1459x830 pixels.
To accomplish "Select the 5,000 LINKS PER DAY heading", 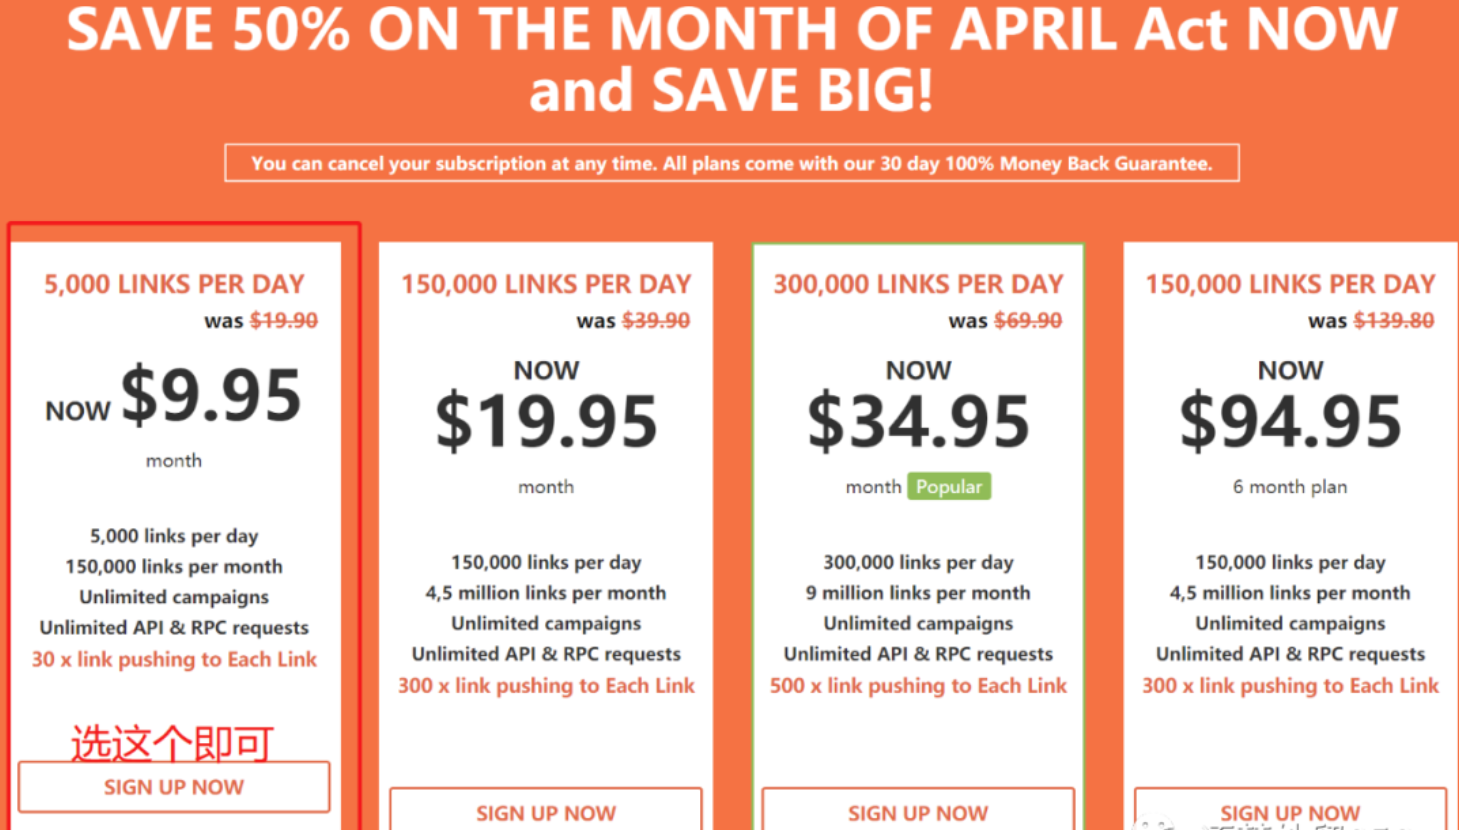I will click(174, 284).
